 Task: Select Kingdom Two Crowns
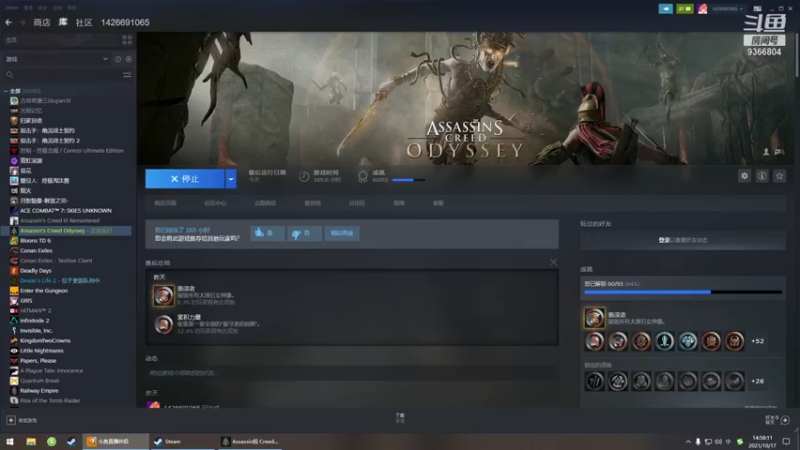(45, 341)
